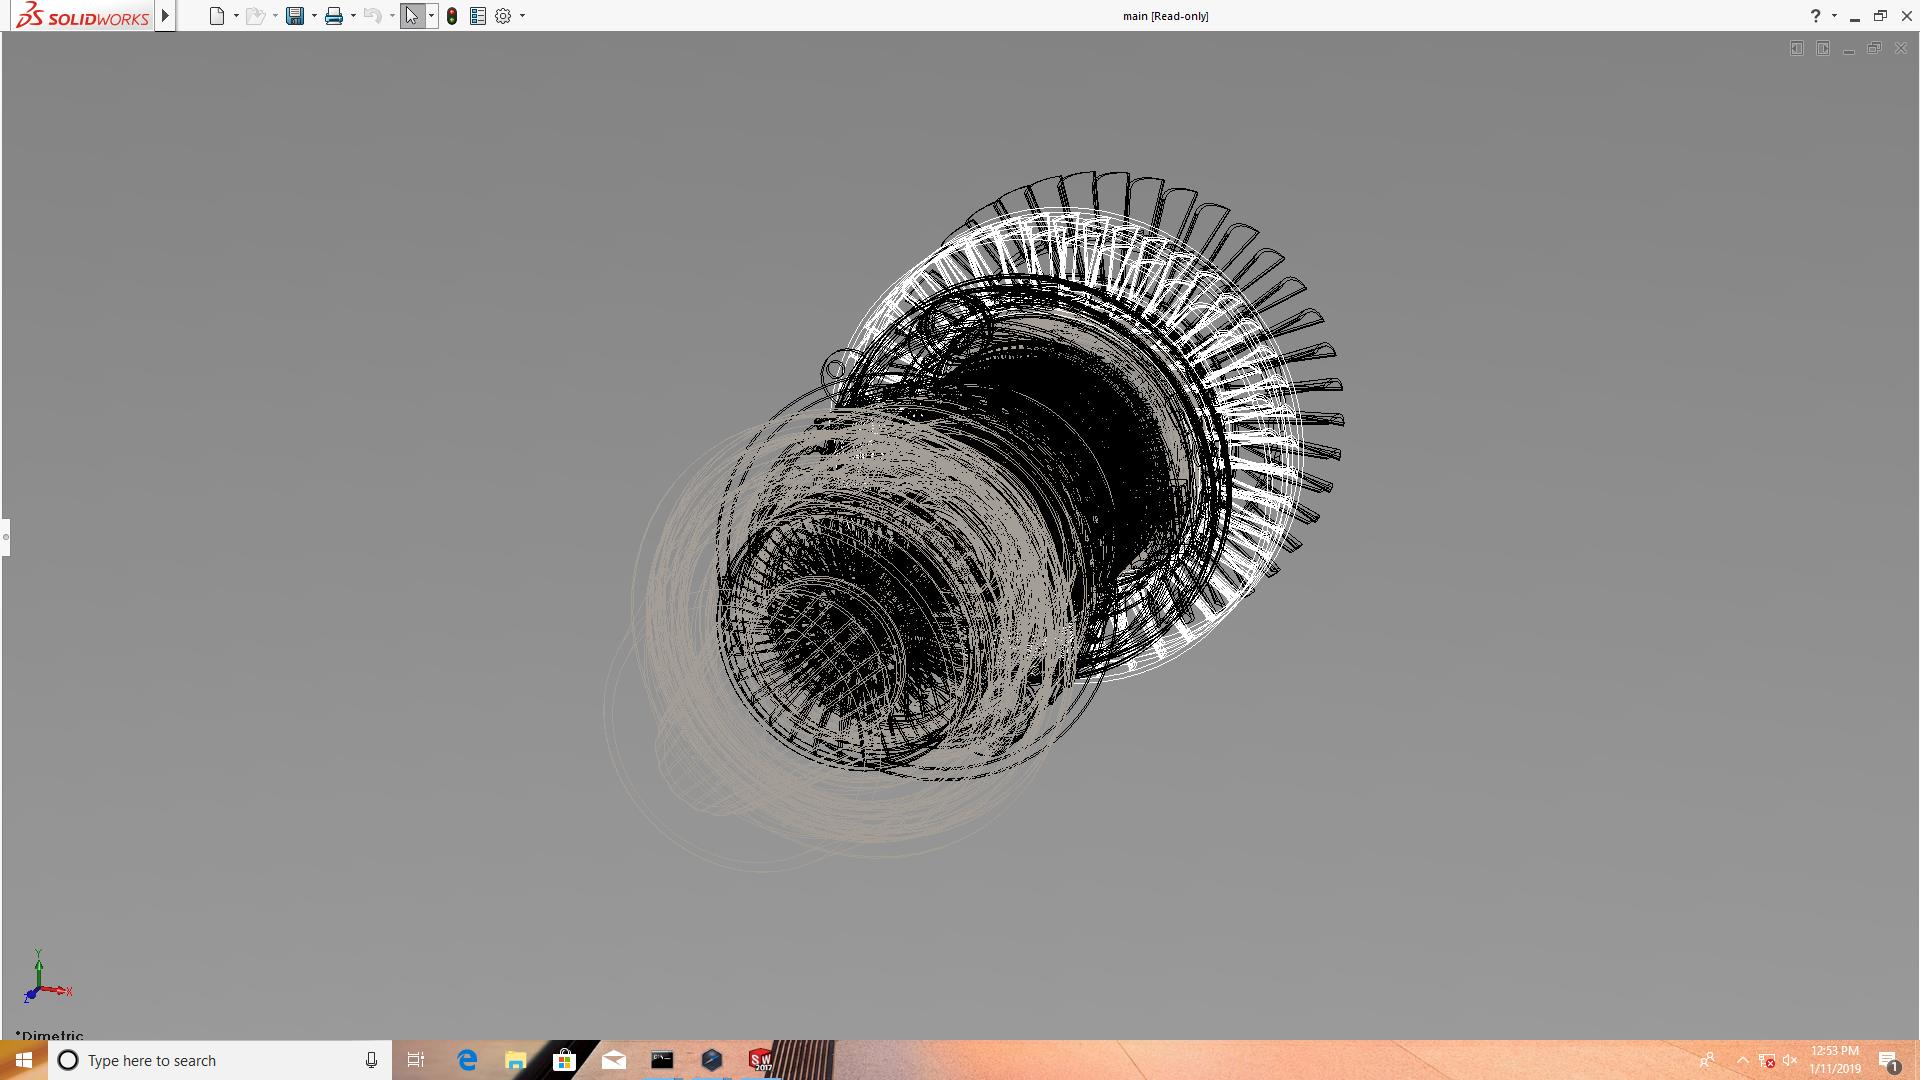Activate the Select arrow tool

click(x=411, y=16)
